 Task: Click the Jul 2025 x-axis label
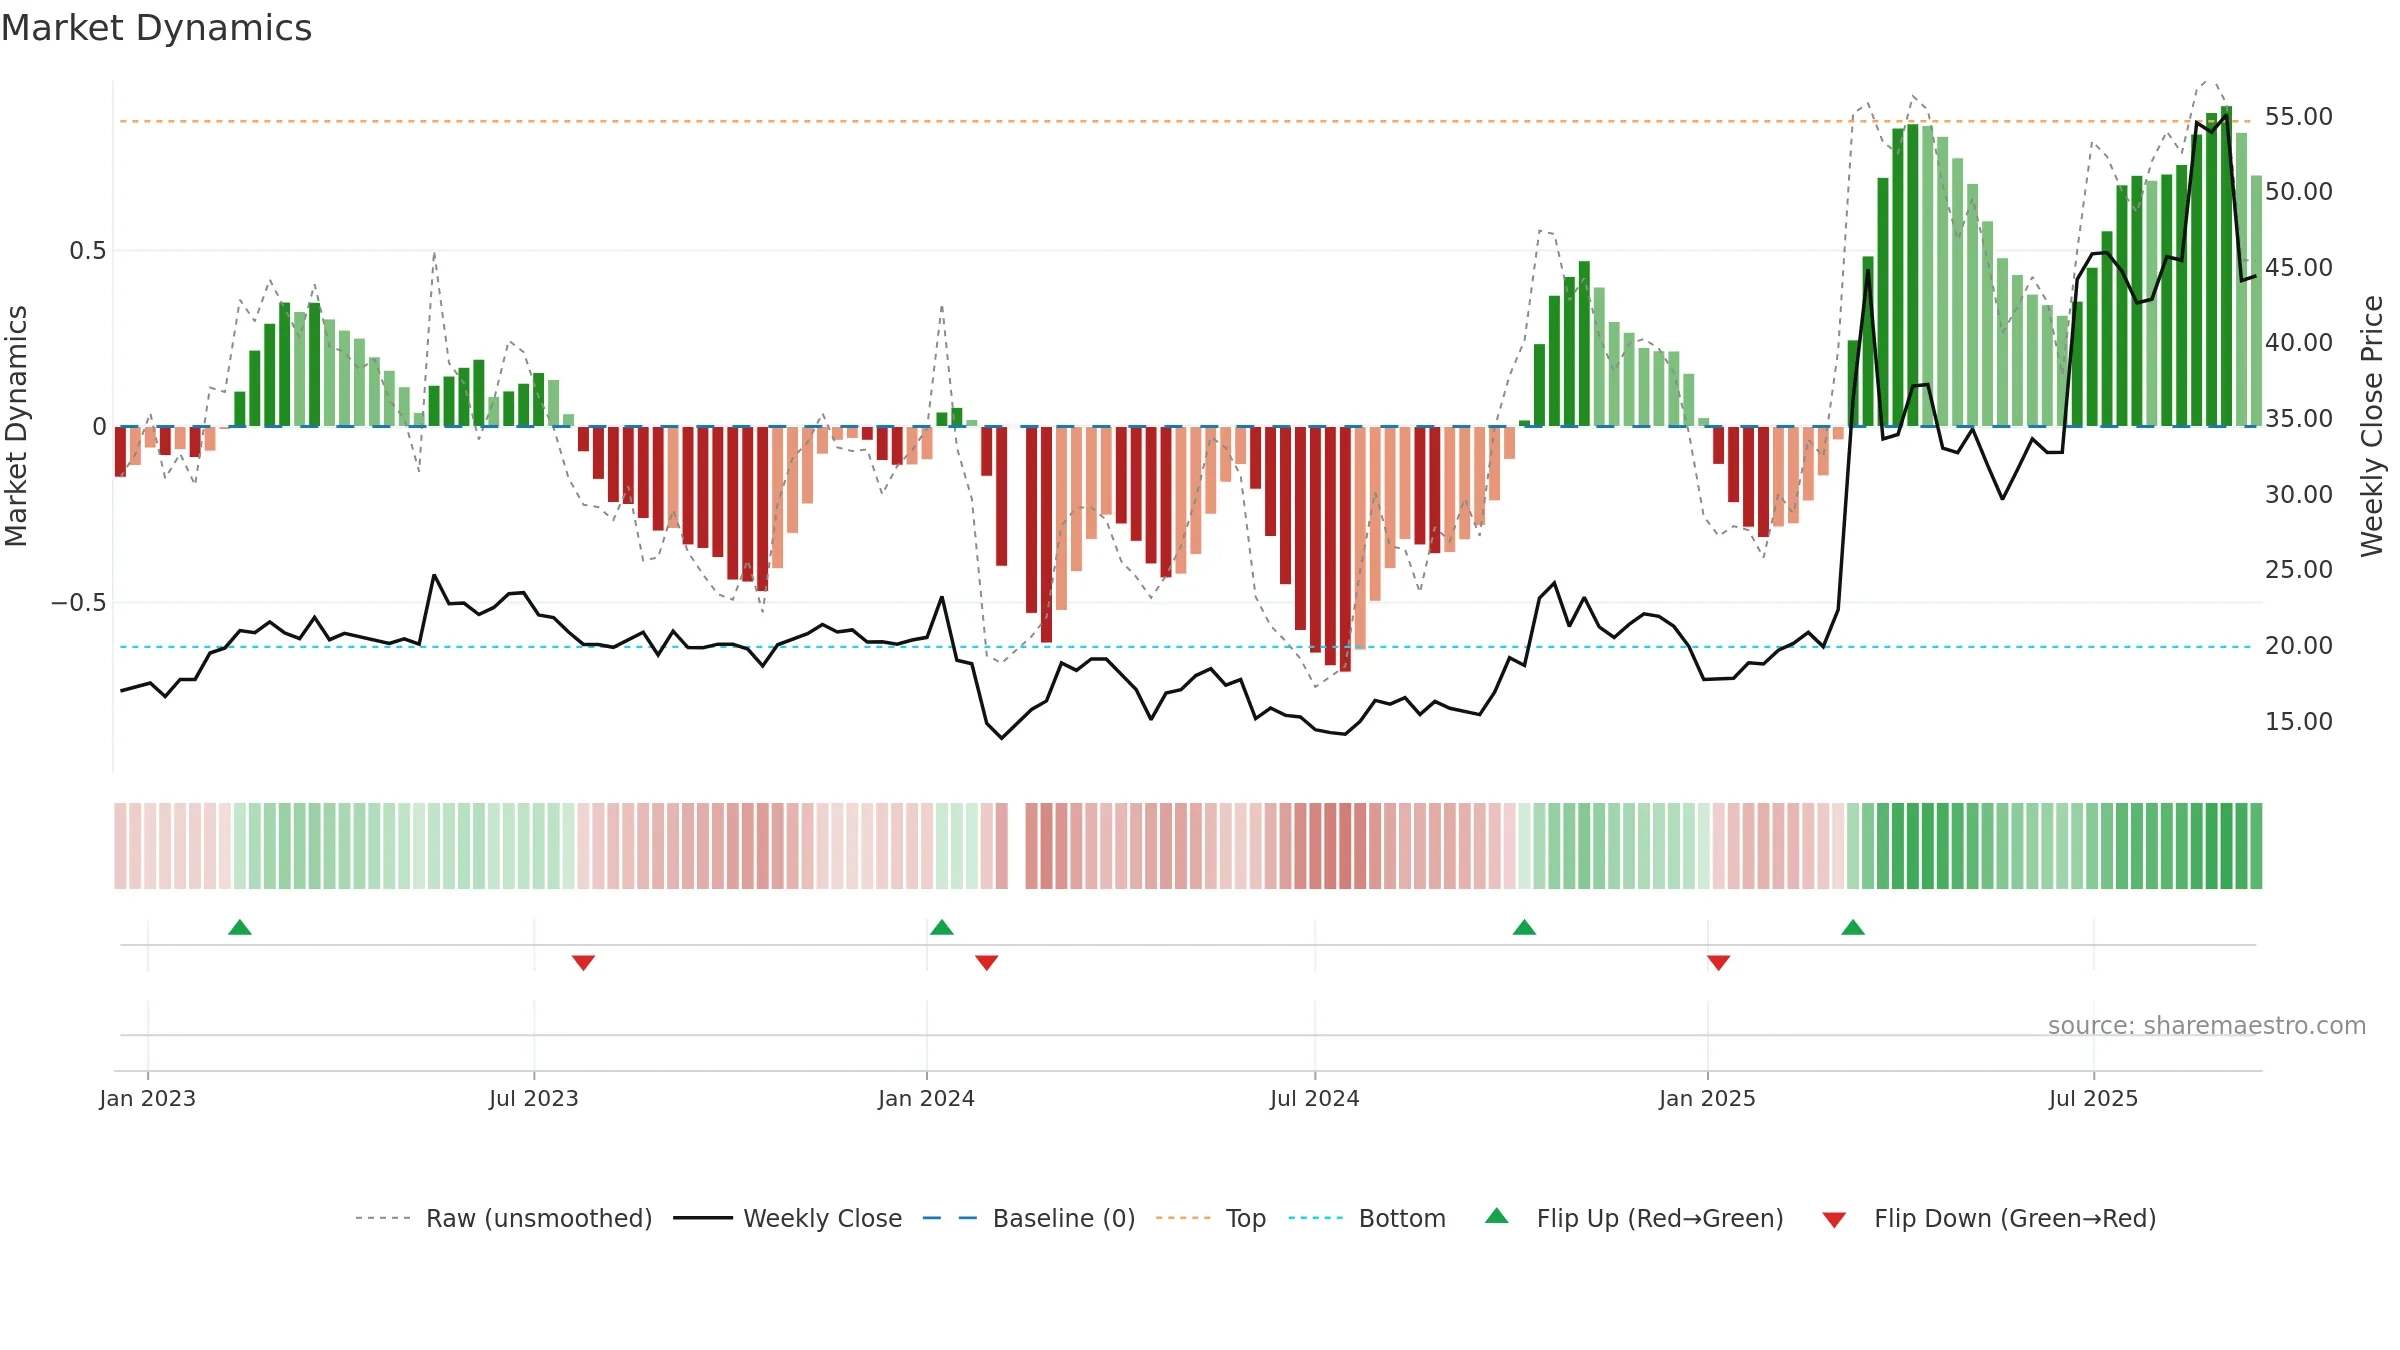click(2094, 1098)
